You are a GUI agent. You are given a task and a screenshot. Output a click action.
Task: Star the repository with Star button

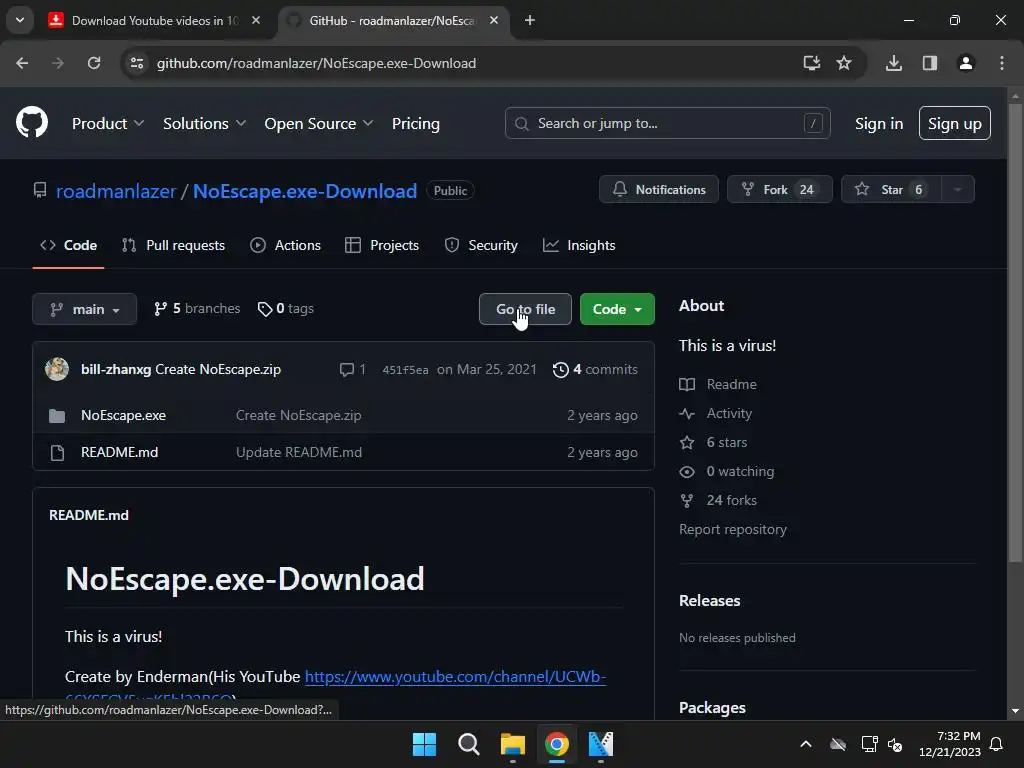pyautogui.click(x=891, y=189)
